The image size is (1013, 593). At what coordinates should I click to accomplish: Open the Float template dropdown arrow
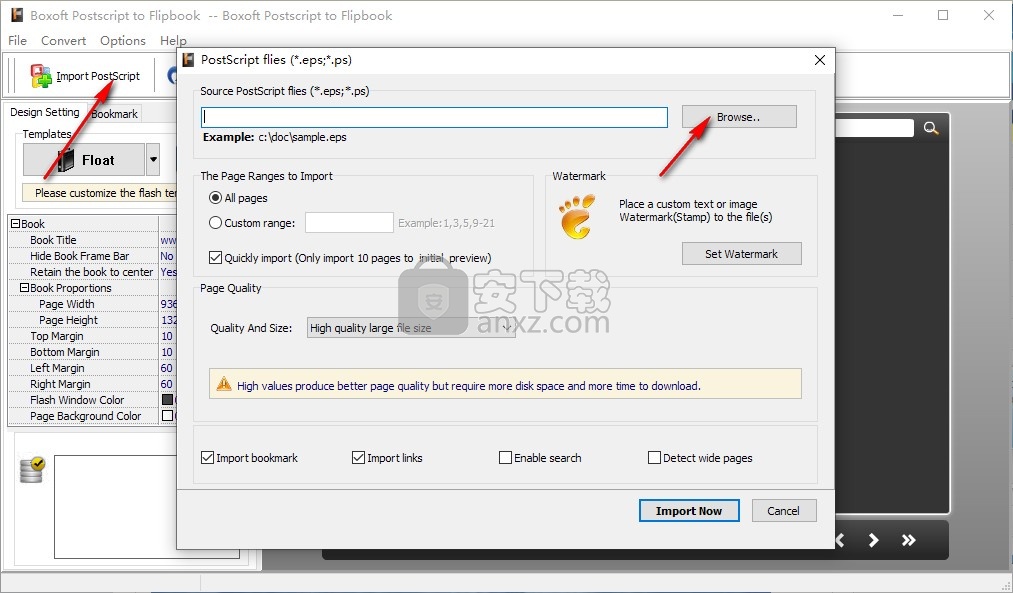pyautogui.click(x=153, y=160)
